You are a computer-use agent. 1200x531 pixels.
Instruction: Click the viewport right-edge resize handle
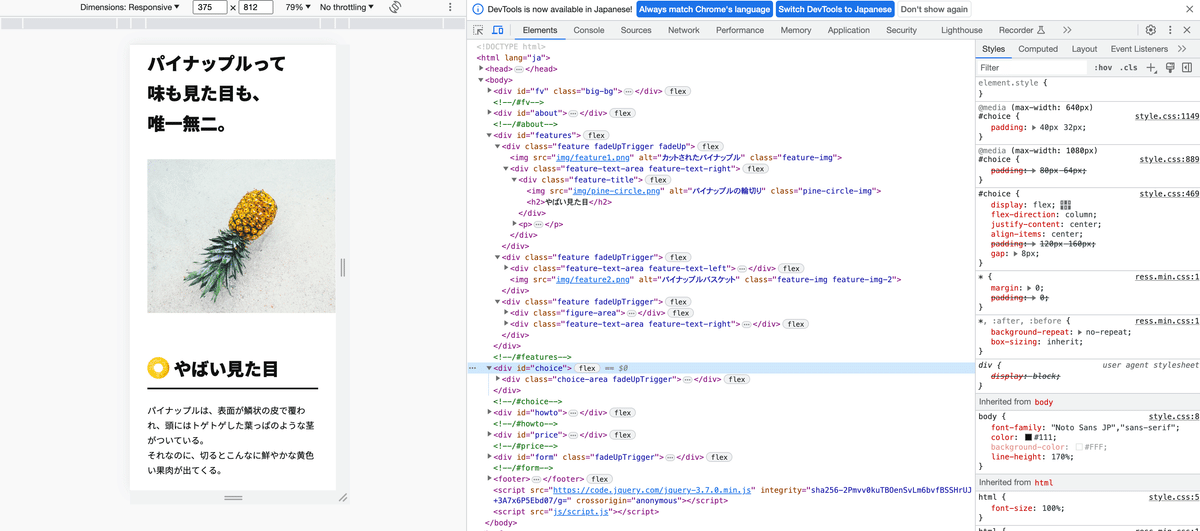pos(343,267)
